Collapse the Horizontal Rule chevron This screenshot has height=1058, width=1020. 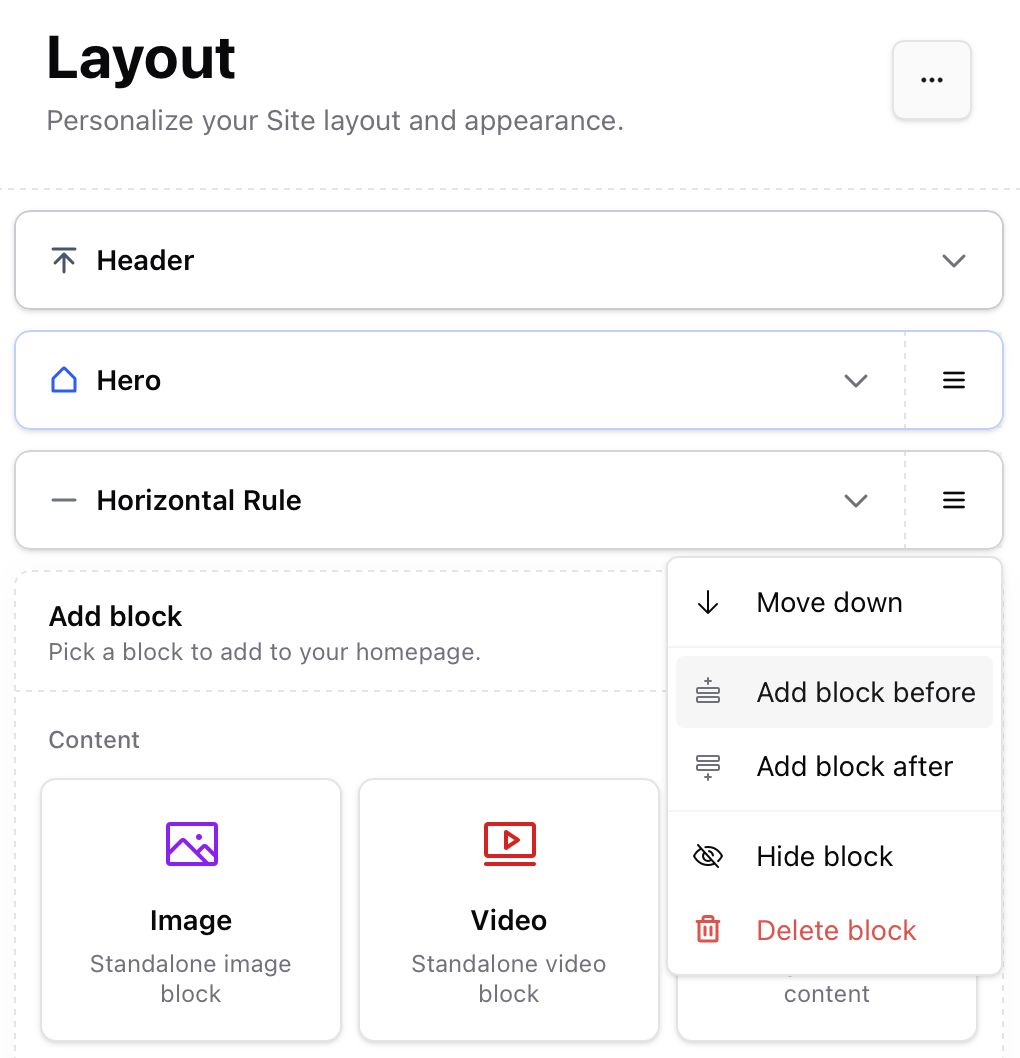[855, 500]
